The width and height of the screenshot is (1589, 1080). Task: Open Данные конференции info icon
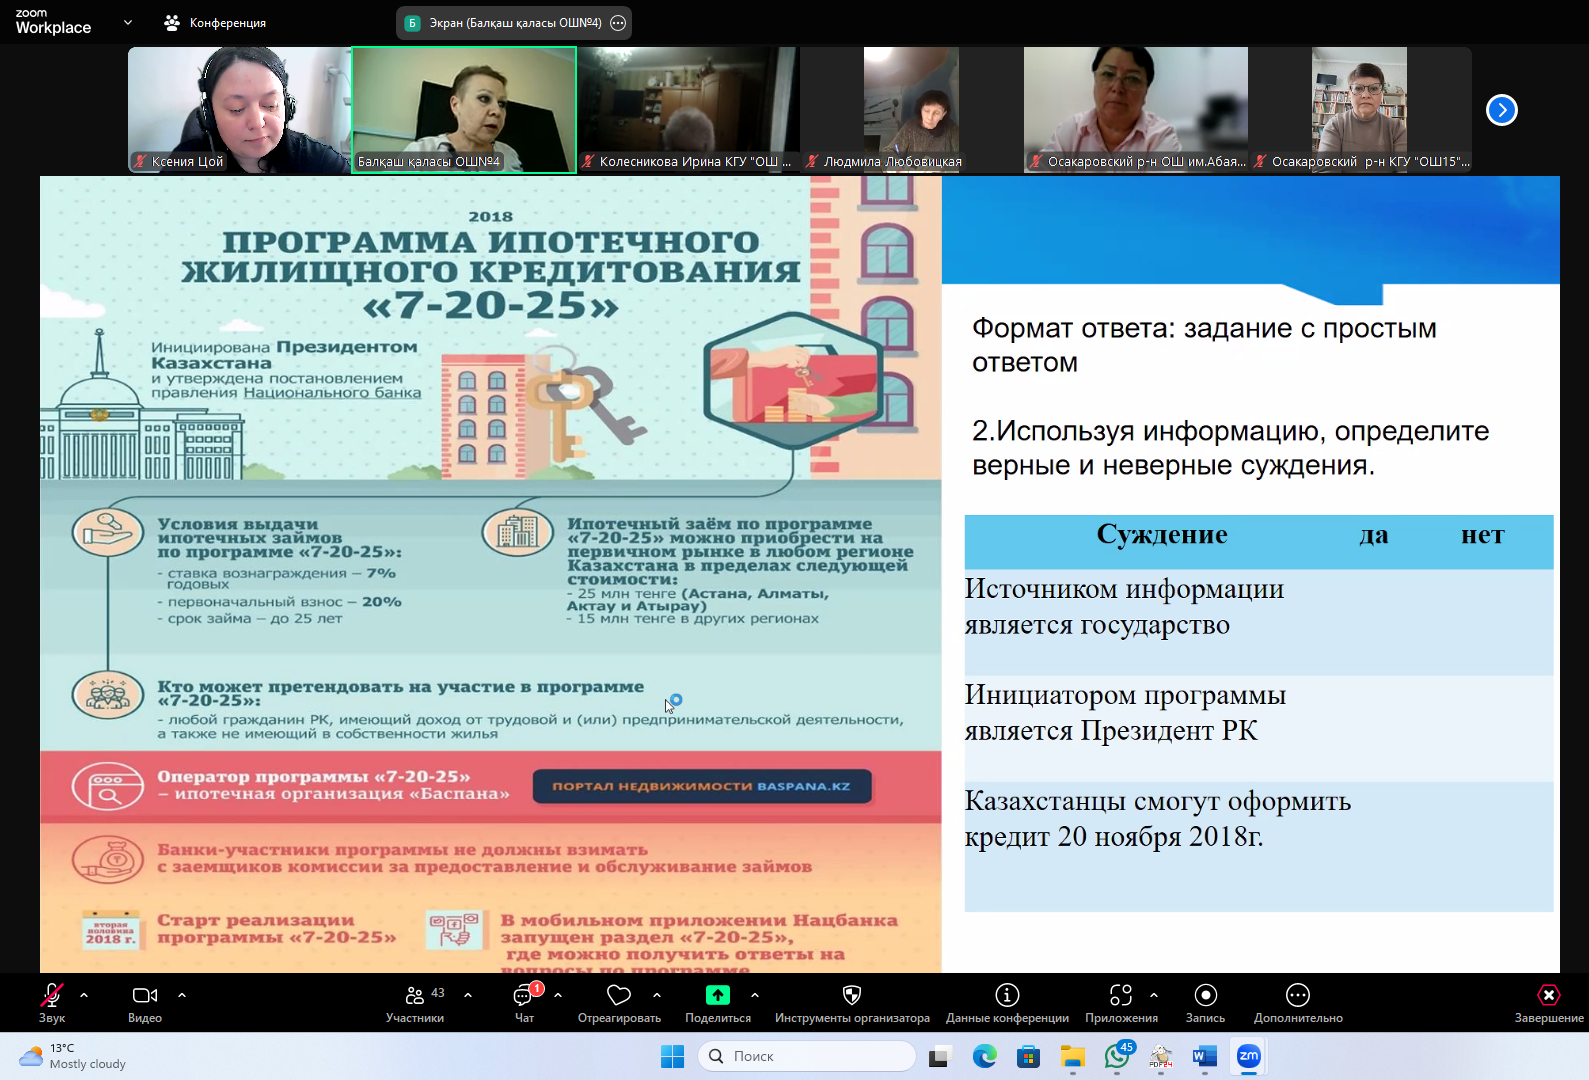[1007, 996]
